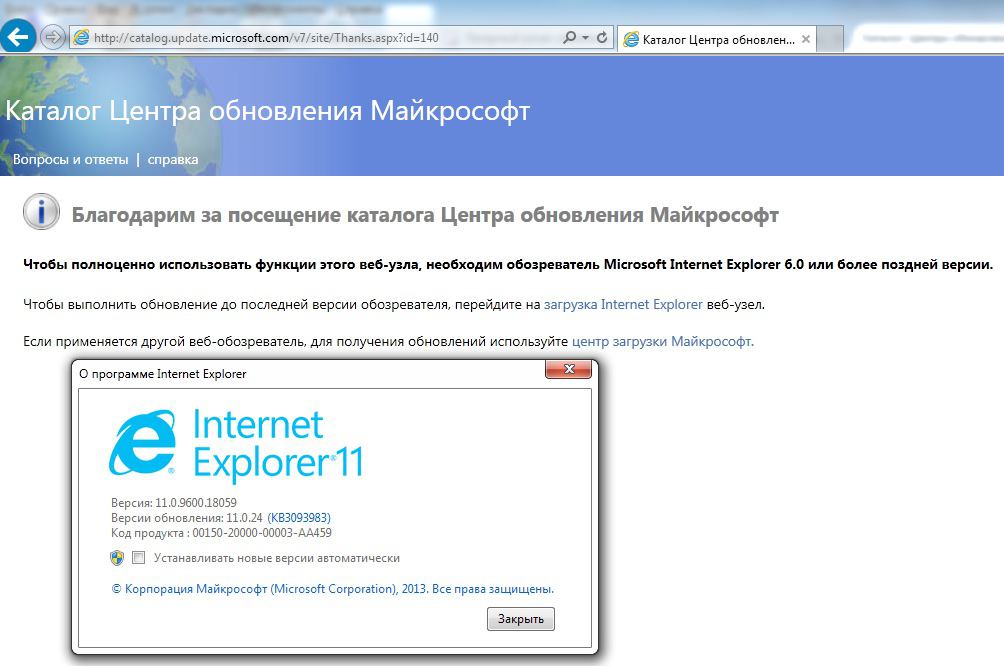Close the О программе Internet Explorer dialog
The image size is (1004, 666).
click(x=568, y=369)
